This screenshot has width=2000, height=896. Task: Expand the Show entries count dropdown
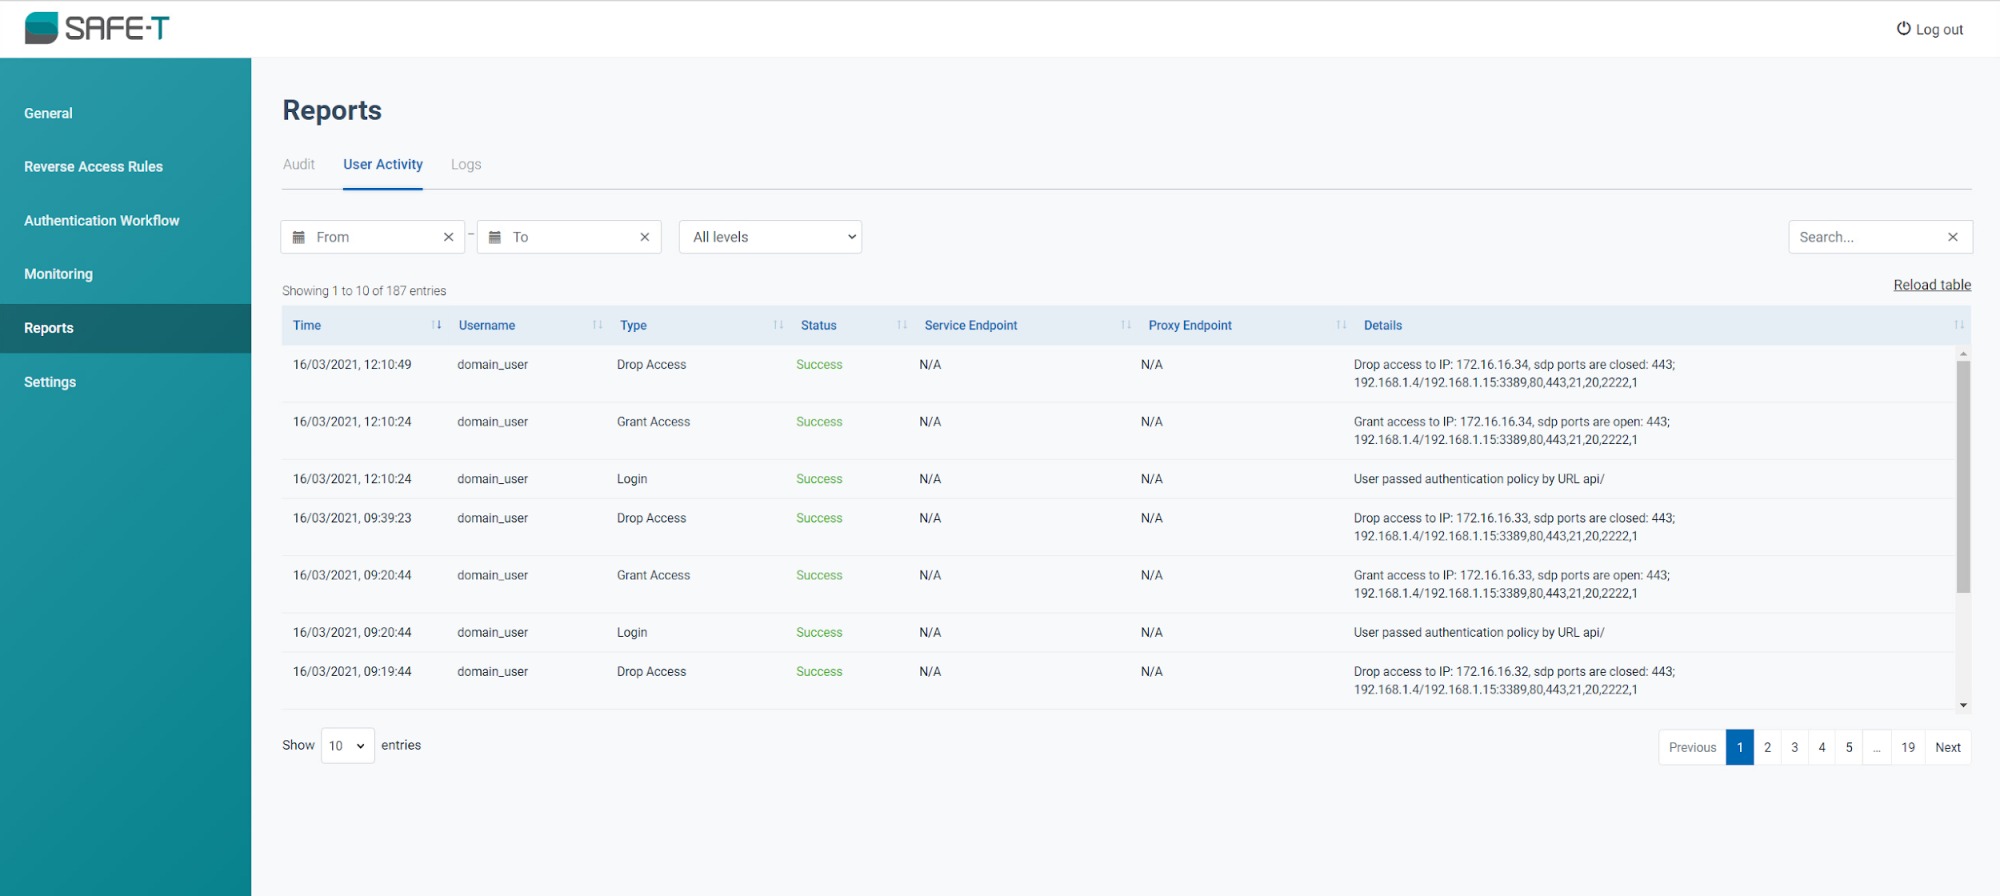coord(347,746)
